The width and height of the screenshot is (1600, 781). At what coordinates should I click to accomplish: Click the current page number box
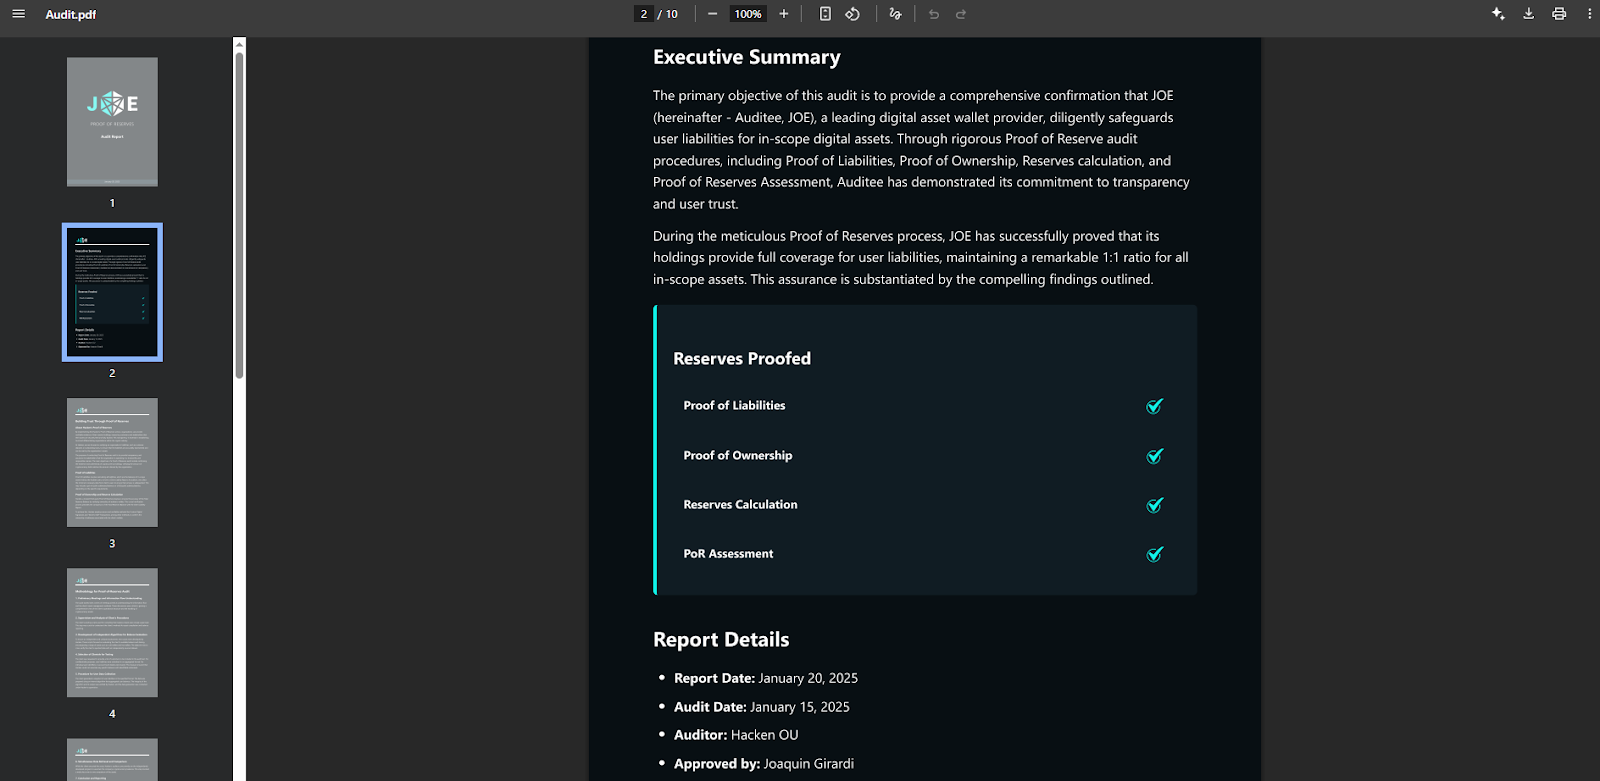coord(644,14)
